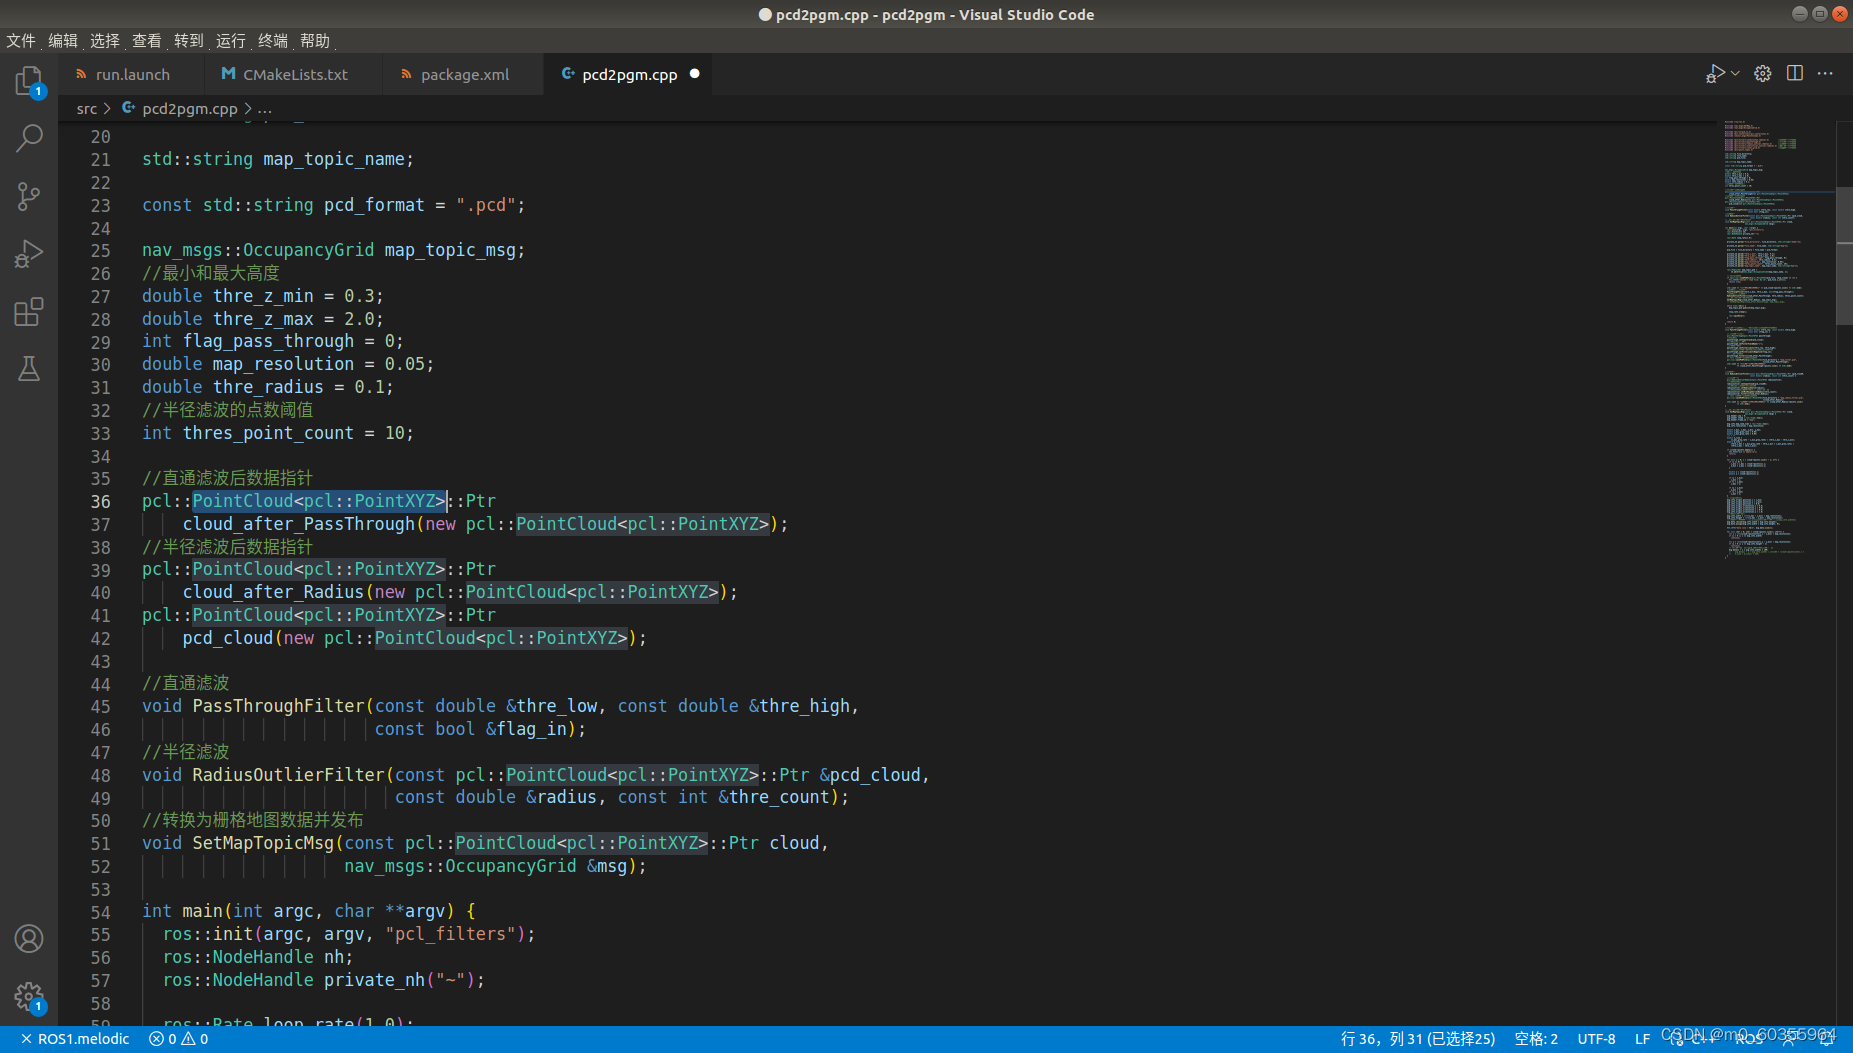Open the 编辑 (Edit) menu
Viewport: 1853px width, 1053px height.
coord(63,41)
